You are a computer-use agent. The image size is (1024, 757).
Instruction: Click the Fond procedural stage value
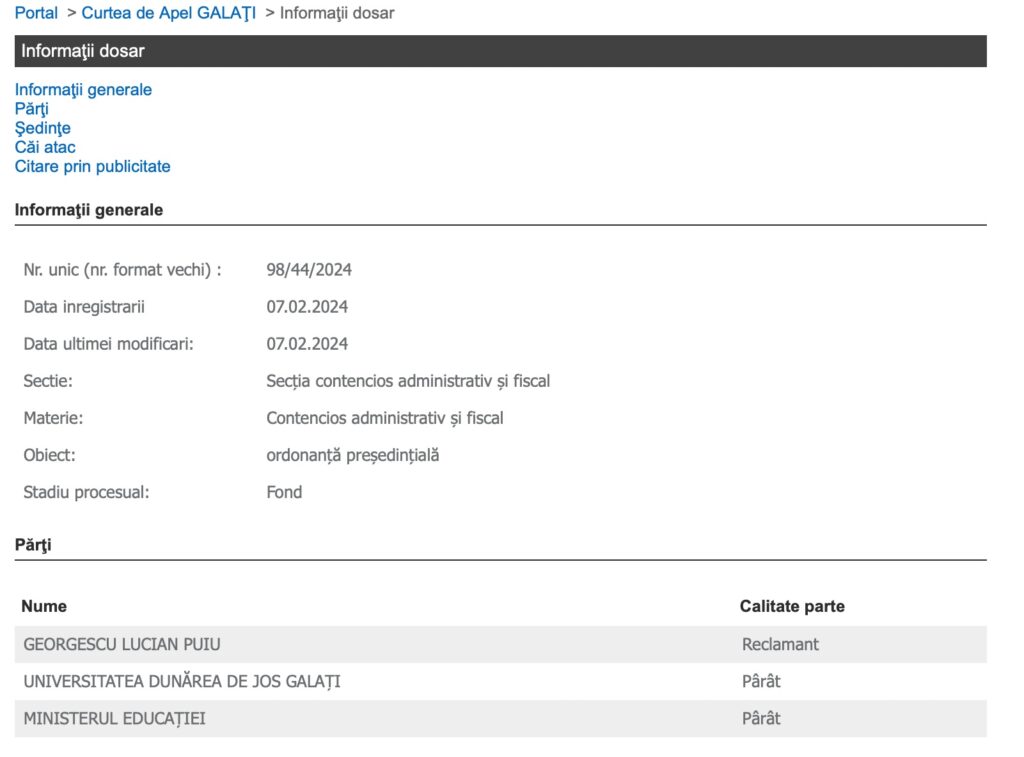[x=284, y=492]
